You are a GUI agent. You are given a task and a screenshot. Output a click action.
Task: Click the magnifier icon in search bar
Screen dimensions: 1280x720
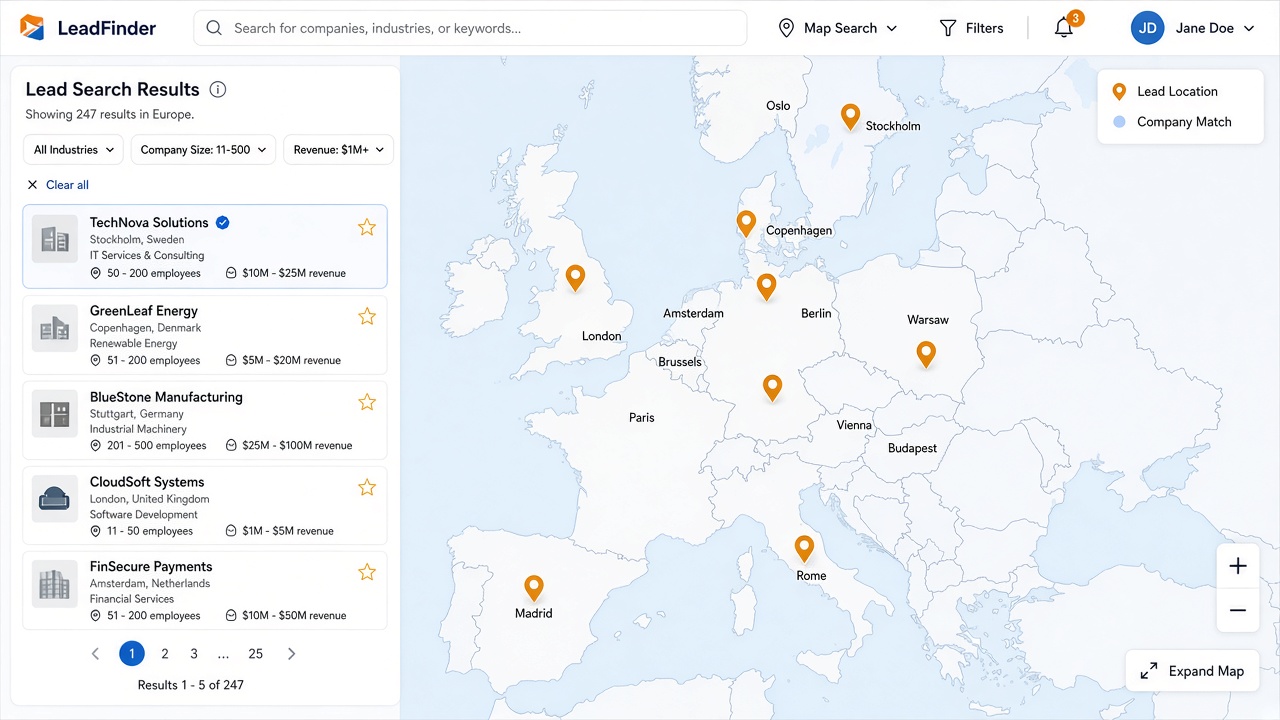(x=214, y=28)
